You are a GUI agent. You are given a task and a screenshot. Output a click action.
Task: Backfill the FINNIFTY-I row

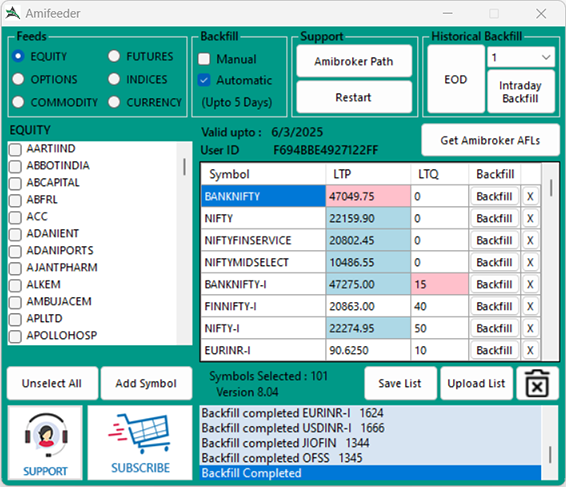(495, 306)
